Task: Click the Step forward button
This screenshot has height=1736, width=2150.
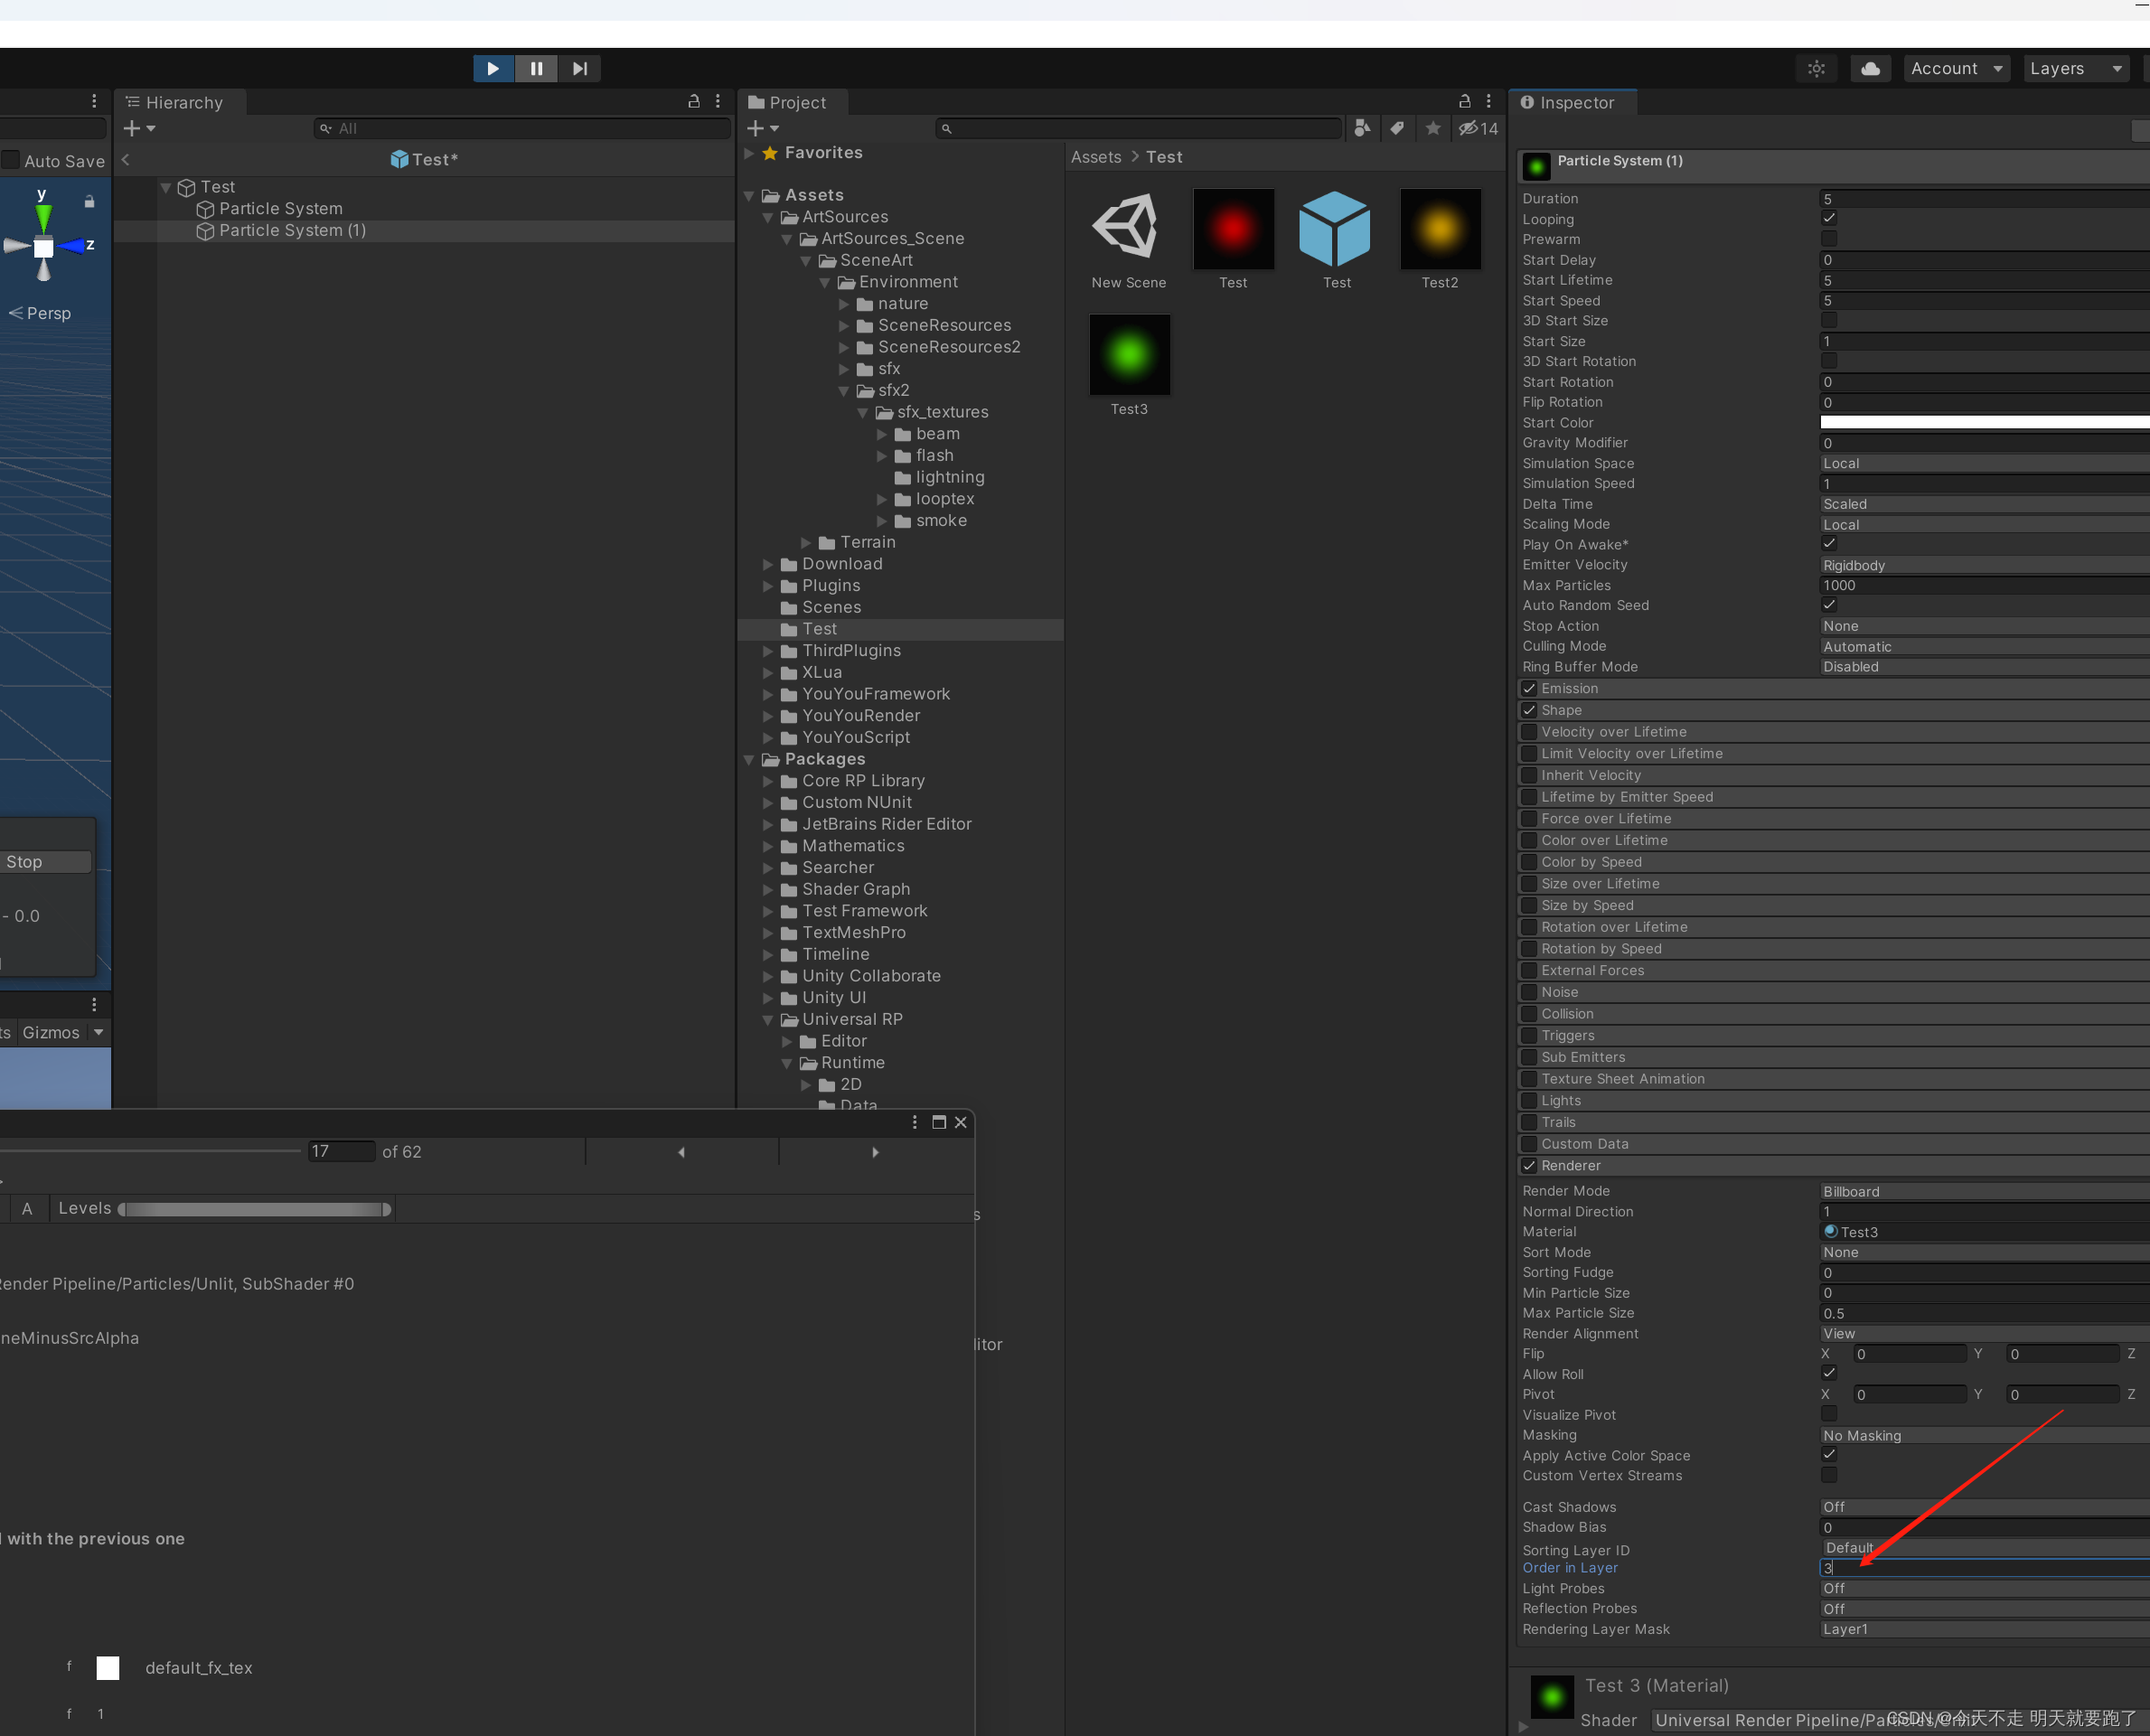Action: [579, 68]
